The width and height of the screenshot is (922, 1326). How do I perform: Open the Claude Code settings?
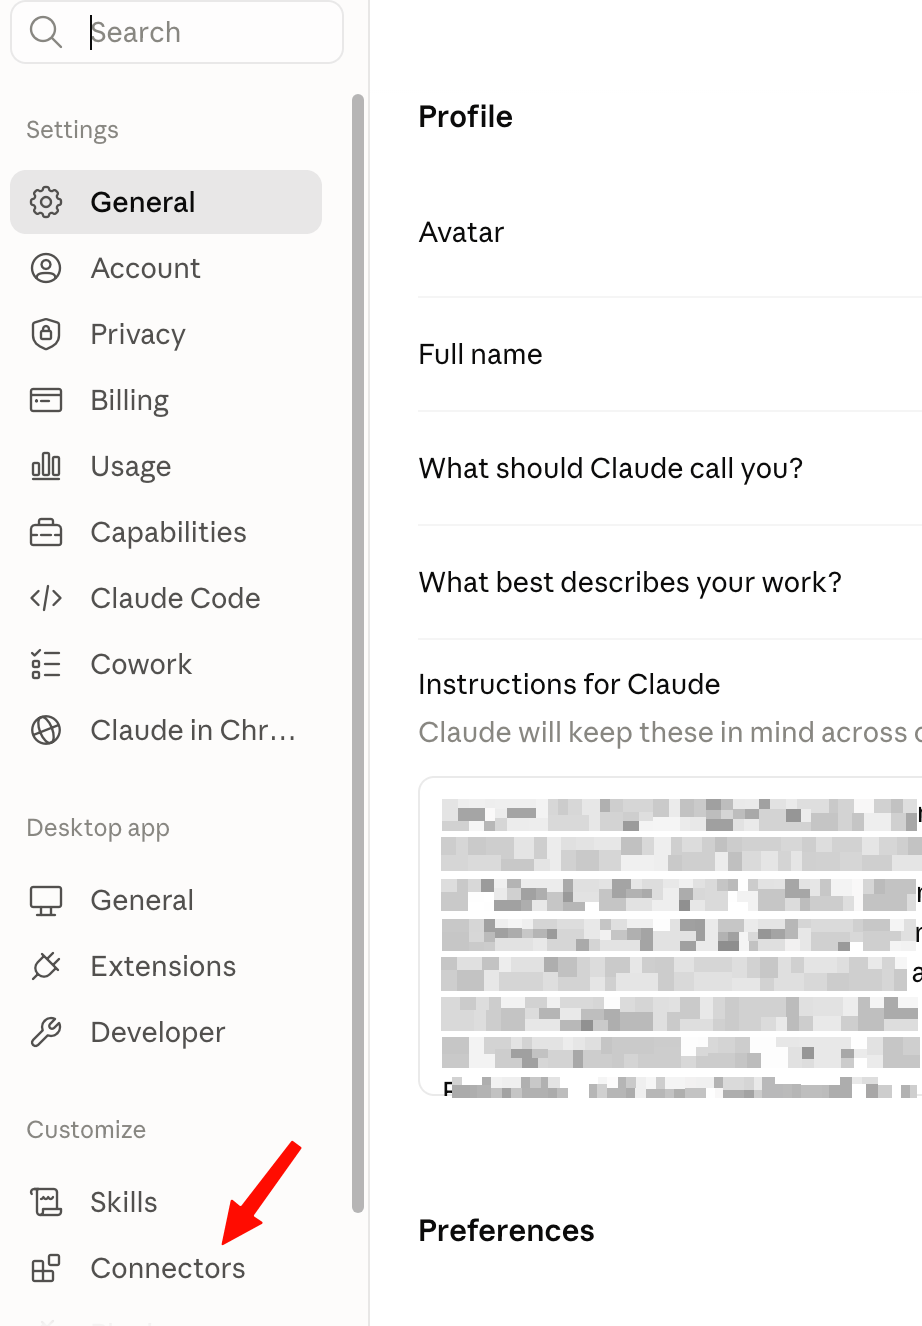[166, 598]
